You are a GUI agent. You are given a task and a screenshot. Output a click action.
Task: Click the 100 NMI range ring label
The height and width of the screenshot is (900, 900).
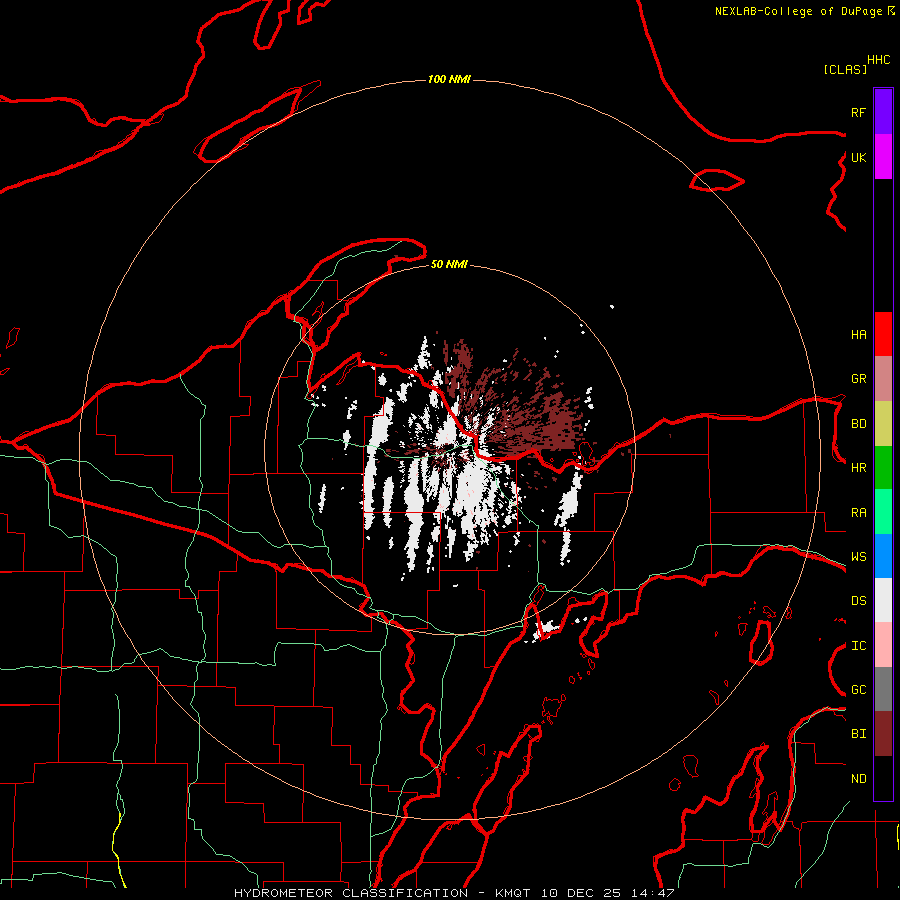[x=449, y=79]
